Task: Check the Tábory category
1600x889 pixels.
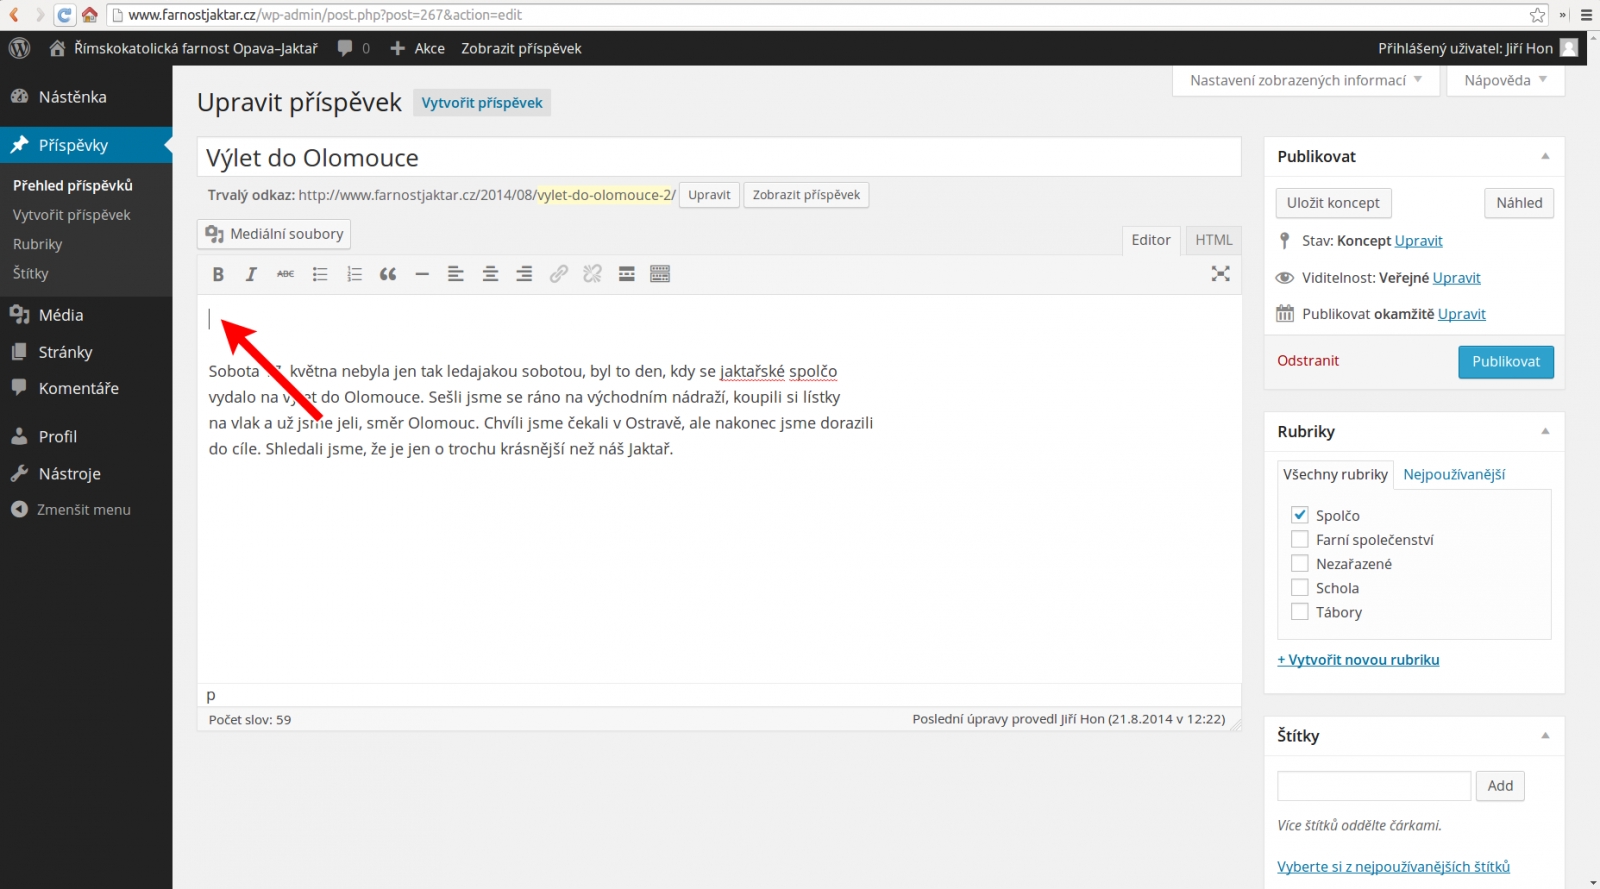Action: tap(1300, 611)
